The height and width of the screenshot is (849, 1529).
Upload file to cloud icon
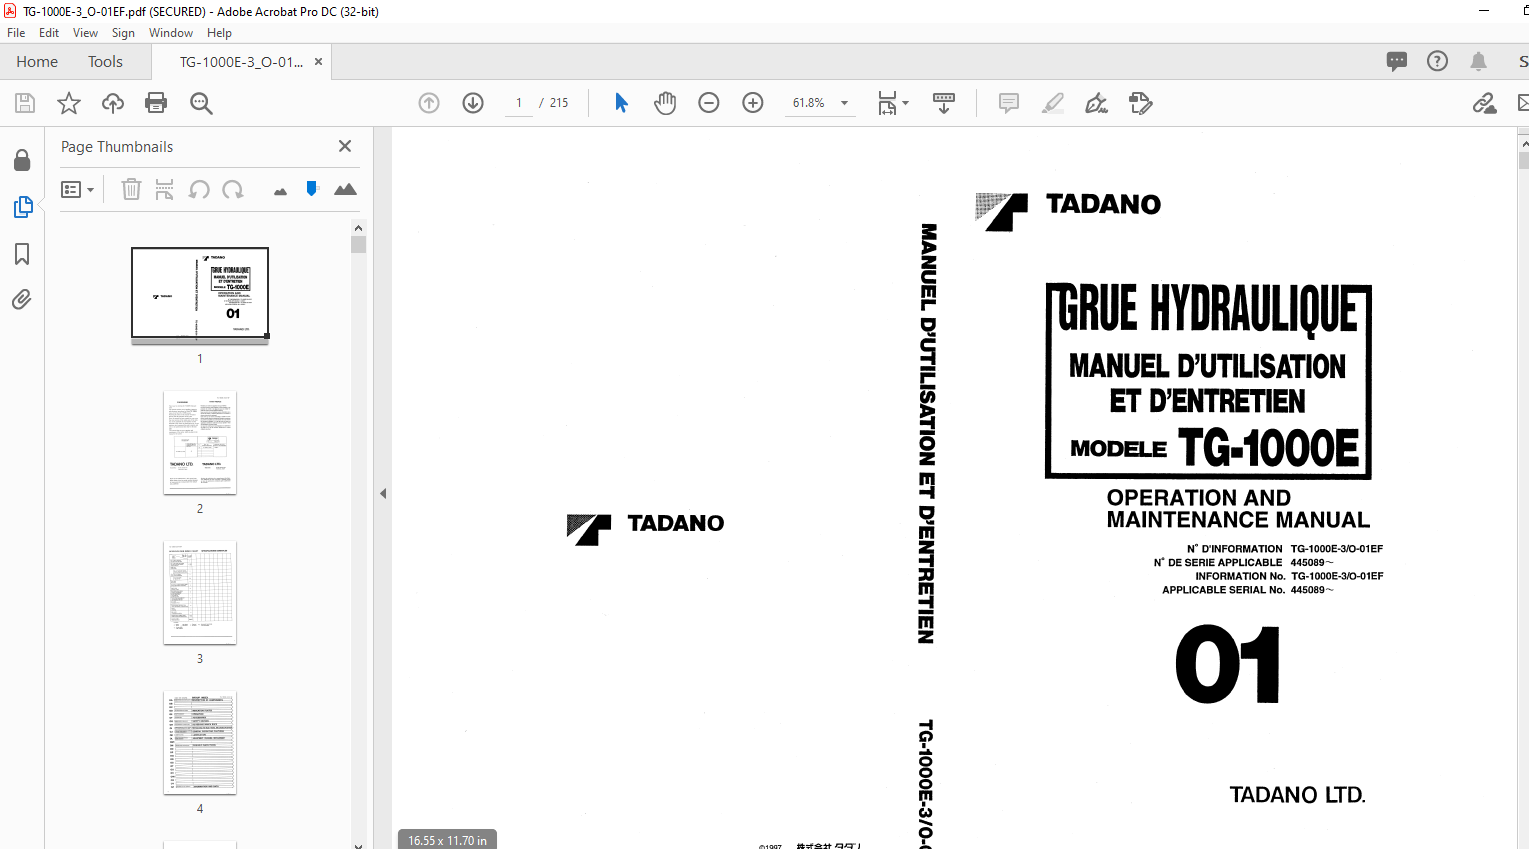click(x=113, y=103)
